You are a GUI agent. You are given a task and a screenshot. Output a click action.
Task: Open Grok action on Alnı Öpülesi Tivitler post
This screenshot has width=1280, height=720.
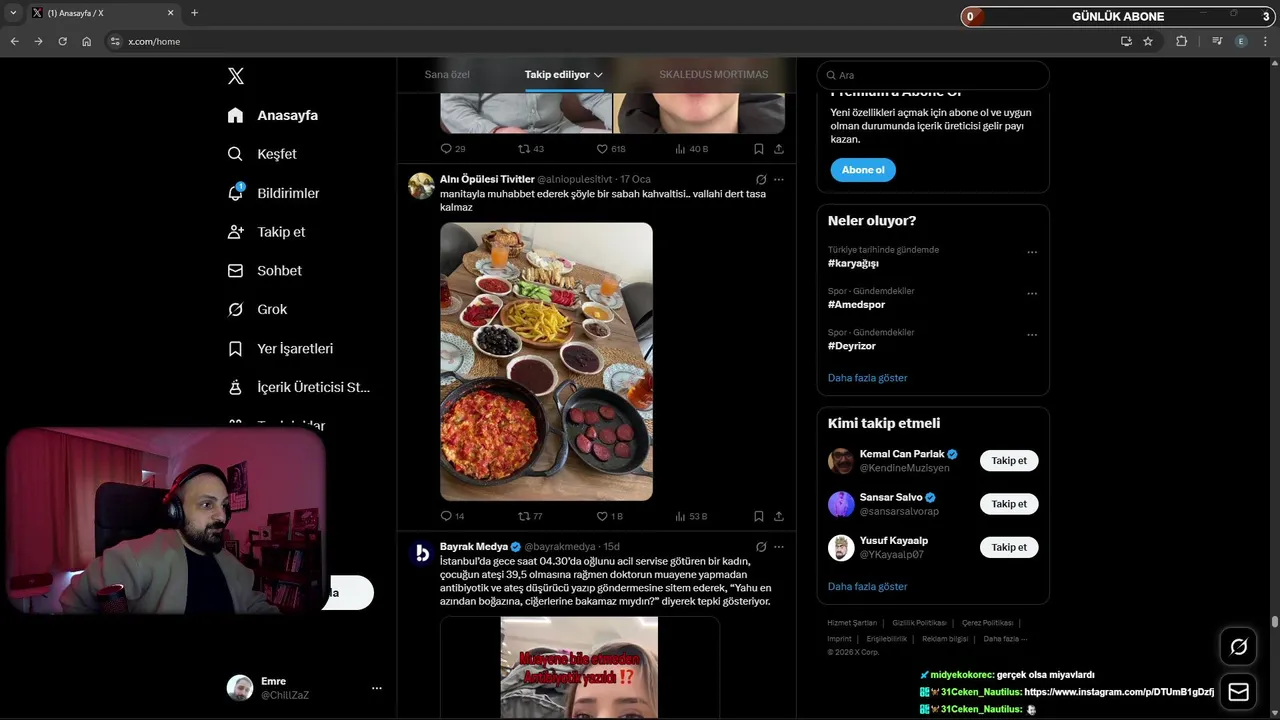point(761,180)
